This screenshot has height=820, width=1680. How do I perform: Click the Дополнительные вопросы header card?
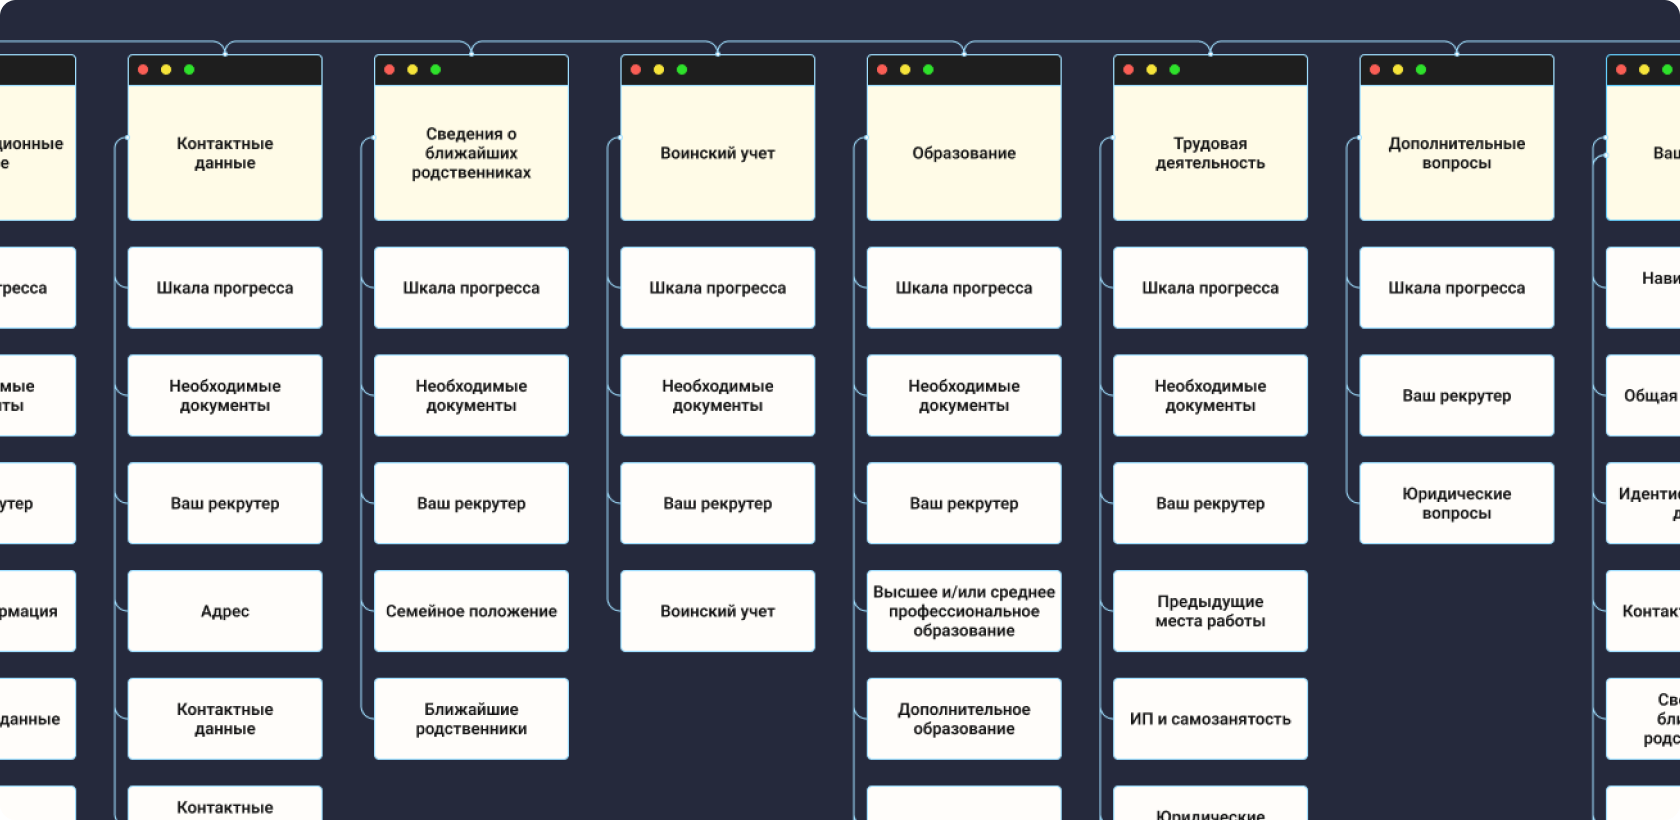(x=1456, y=153)
